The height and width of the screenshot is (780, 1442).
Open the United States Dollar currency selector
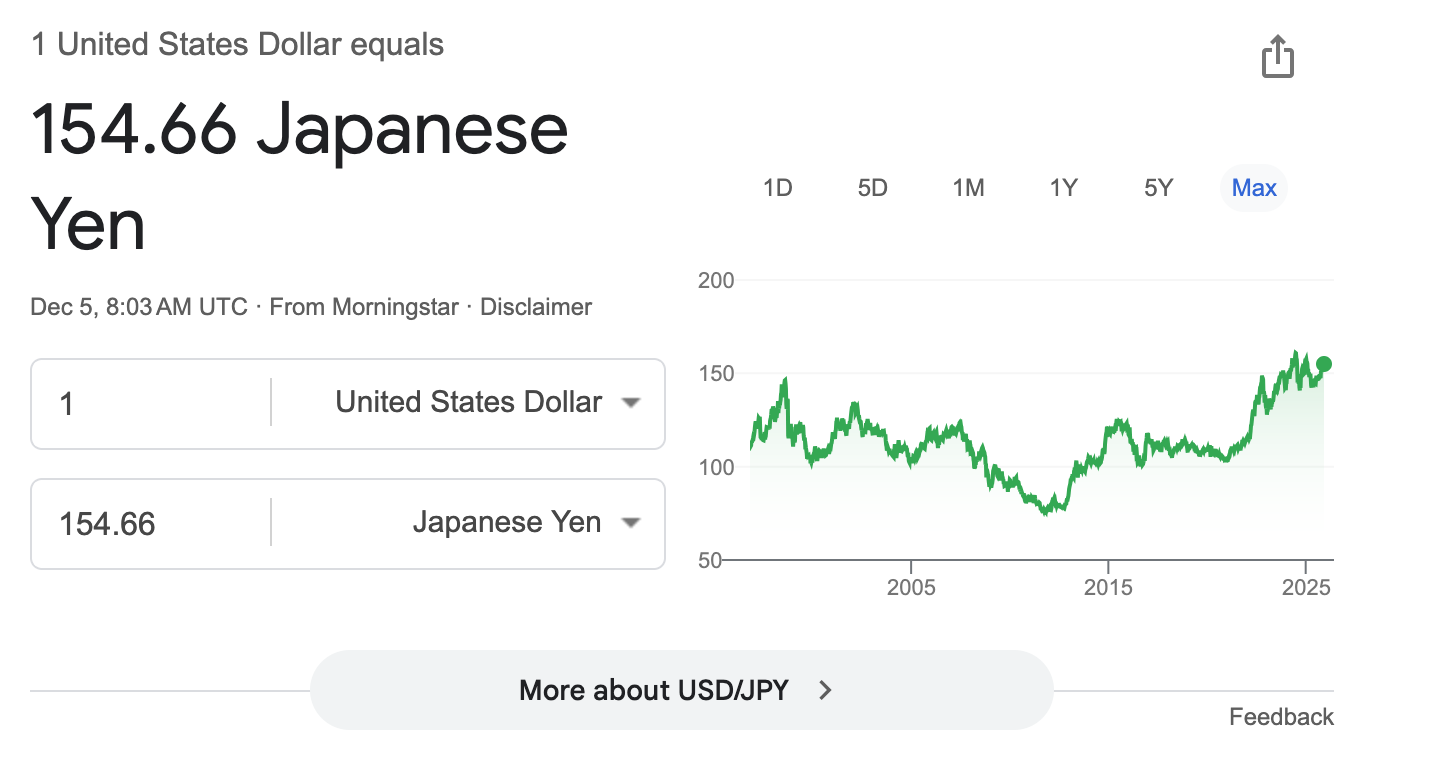[468, 403]
